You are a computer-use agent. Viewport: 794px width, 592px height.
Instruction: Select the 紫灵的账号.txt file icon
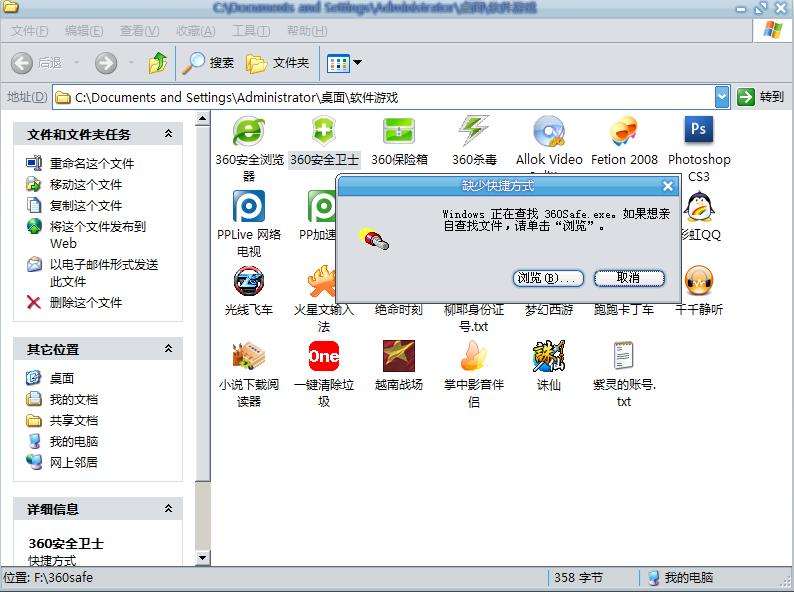pos(624,355)
